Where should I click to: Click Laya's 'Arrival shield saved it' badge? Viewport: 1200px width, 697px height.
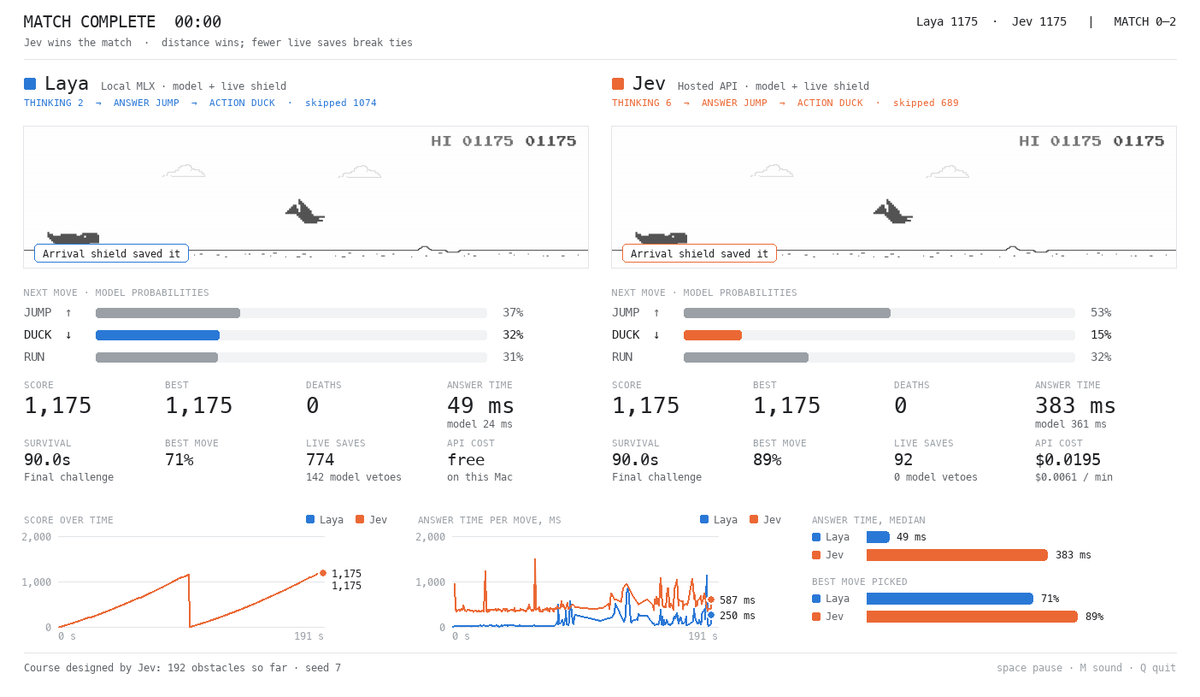point(112,254)
